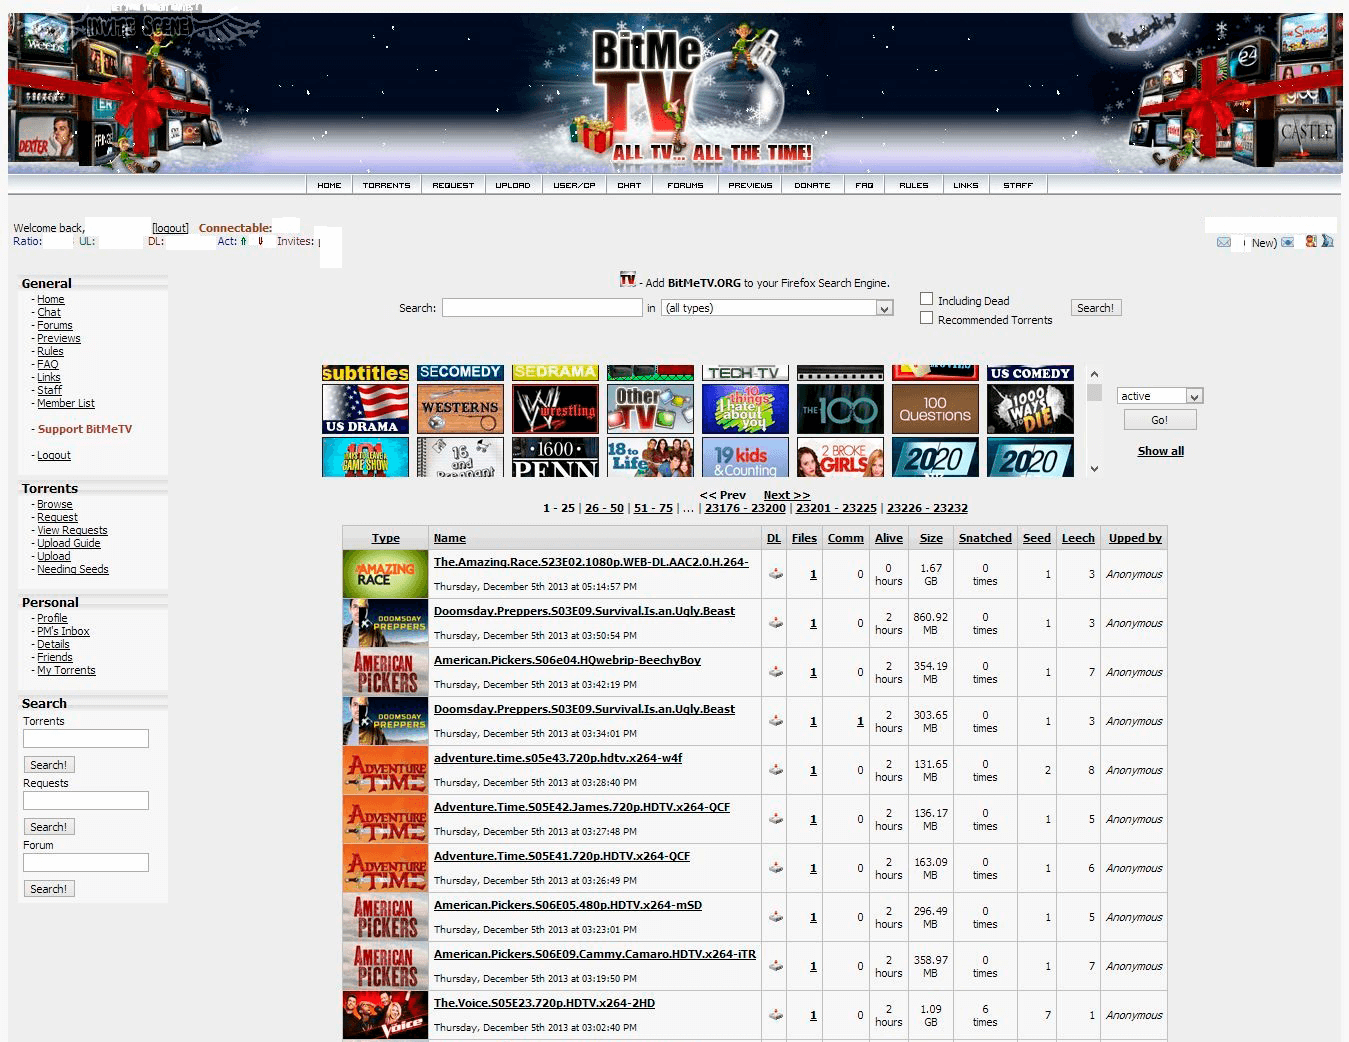
Task: Focus the main torrent search text field
Action: [x=542, y=308]
